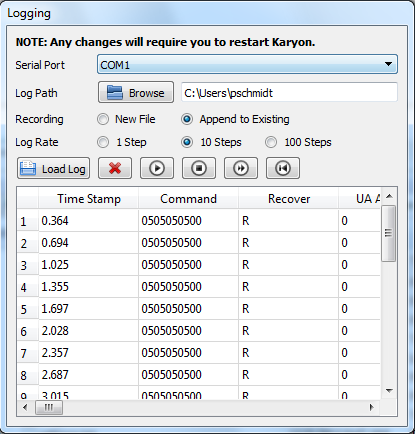Click the time stamp cell 1.025
The height and width of the screenshot is (434, 415).
(x=88, y=265)
